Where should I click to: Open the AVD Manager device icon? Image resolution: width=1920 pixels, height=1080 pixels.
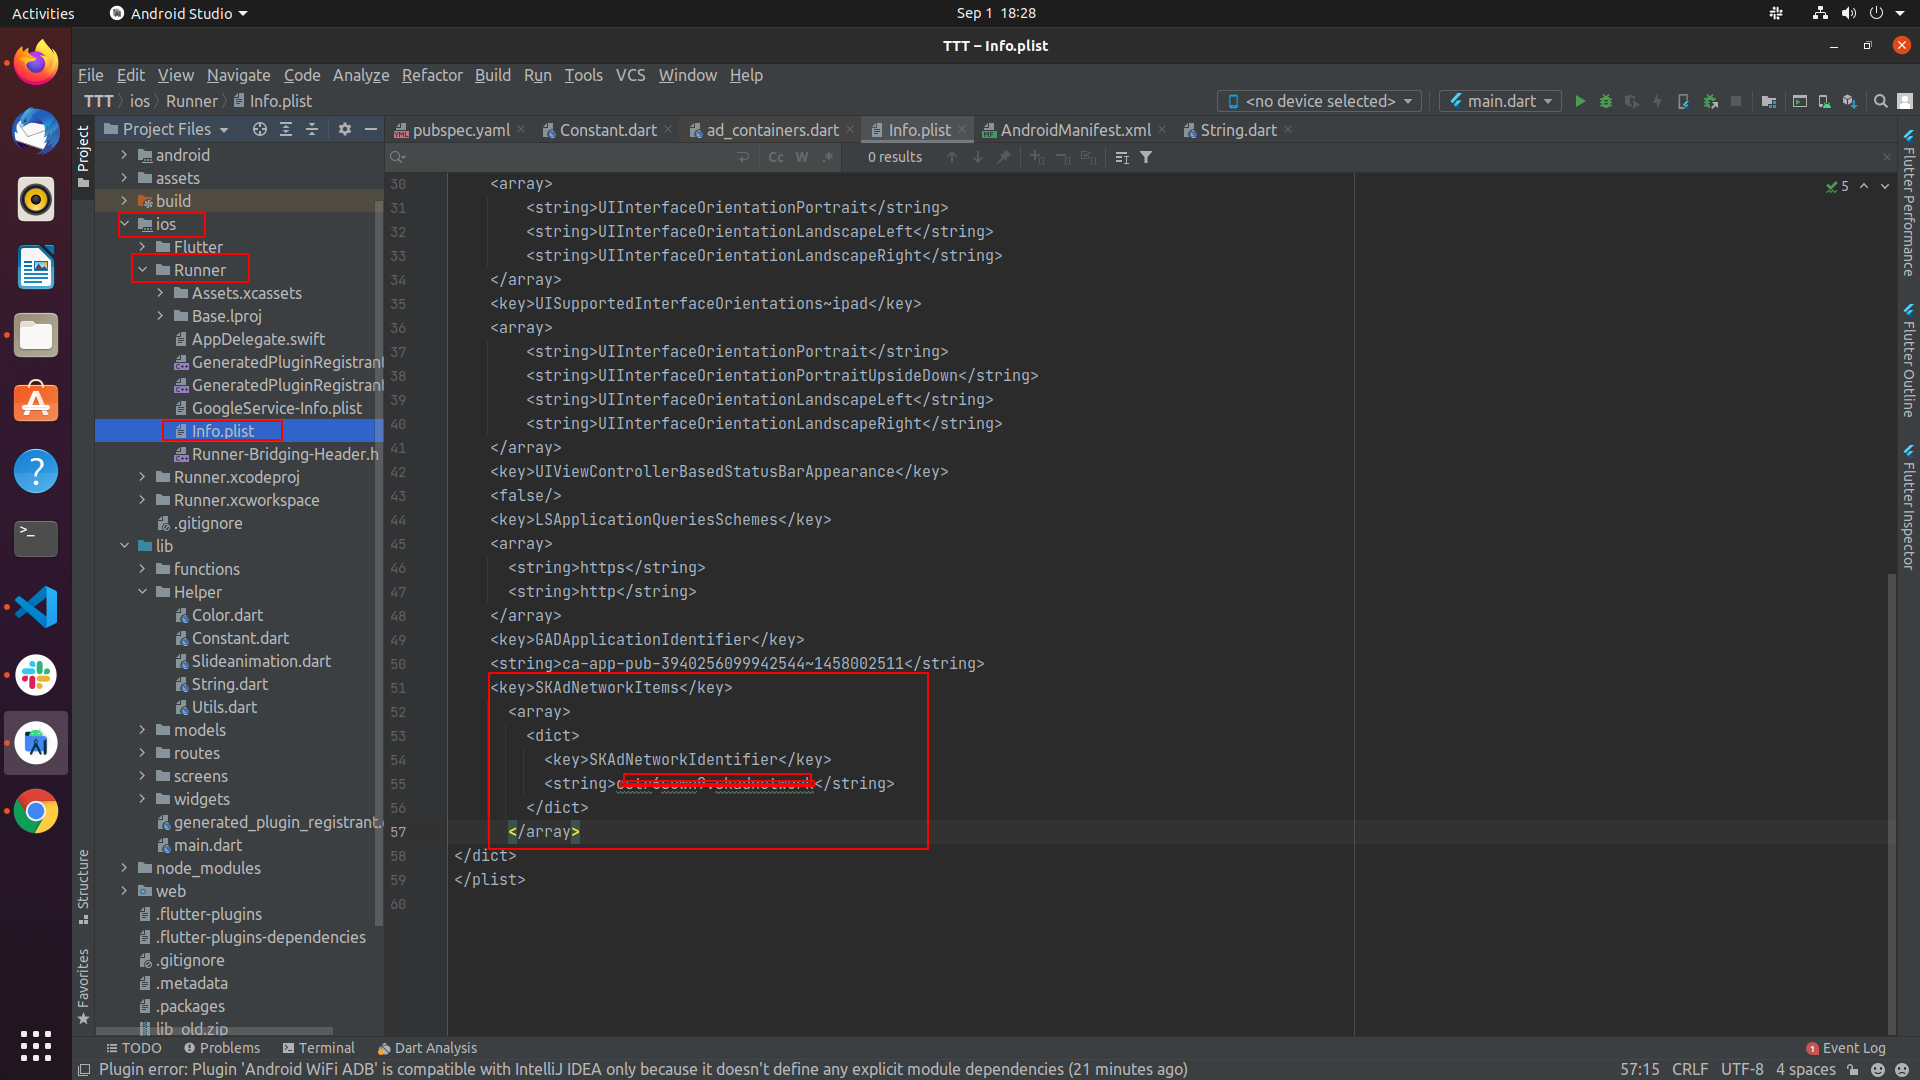1824,101
